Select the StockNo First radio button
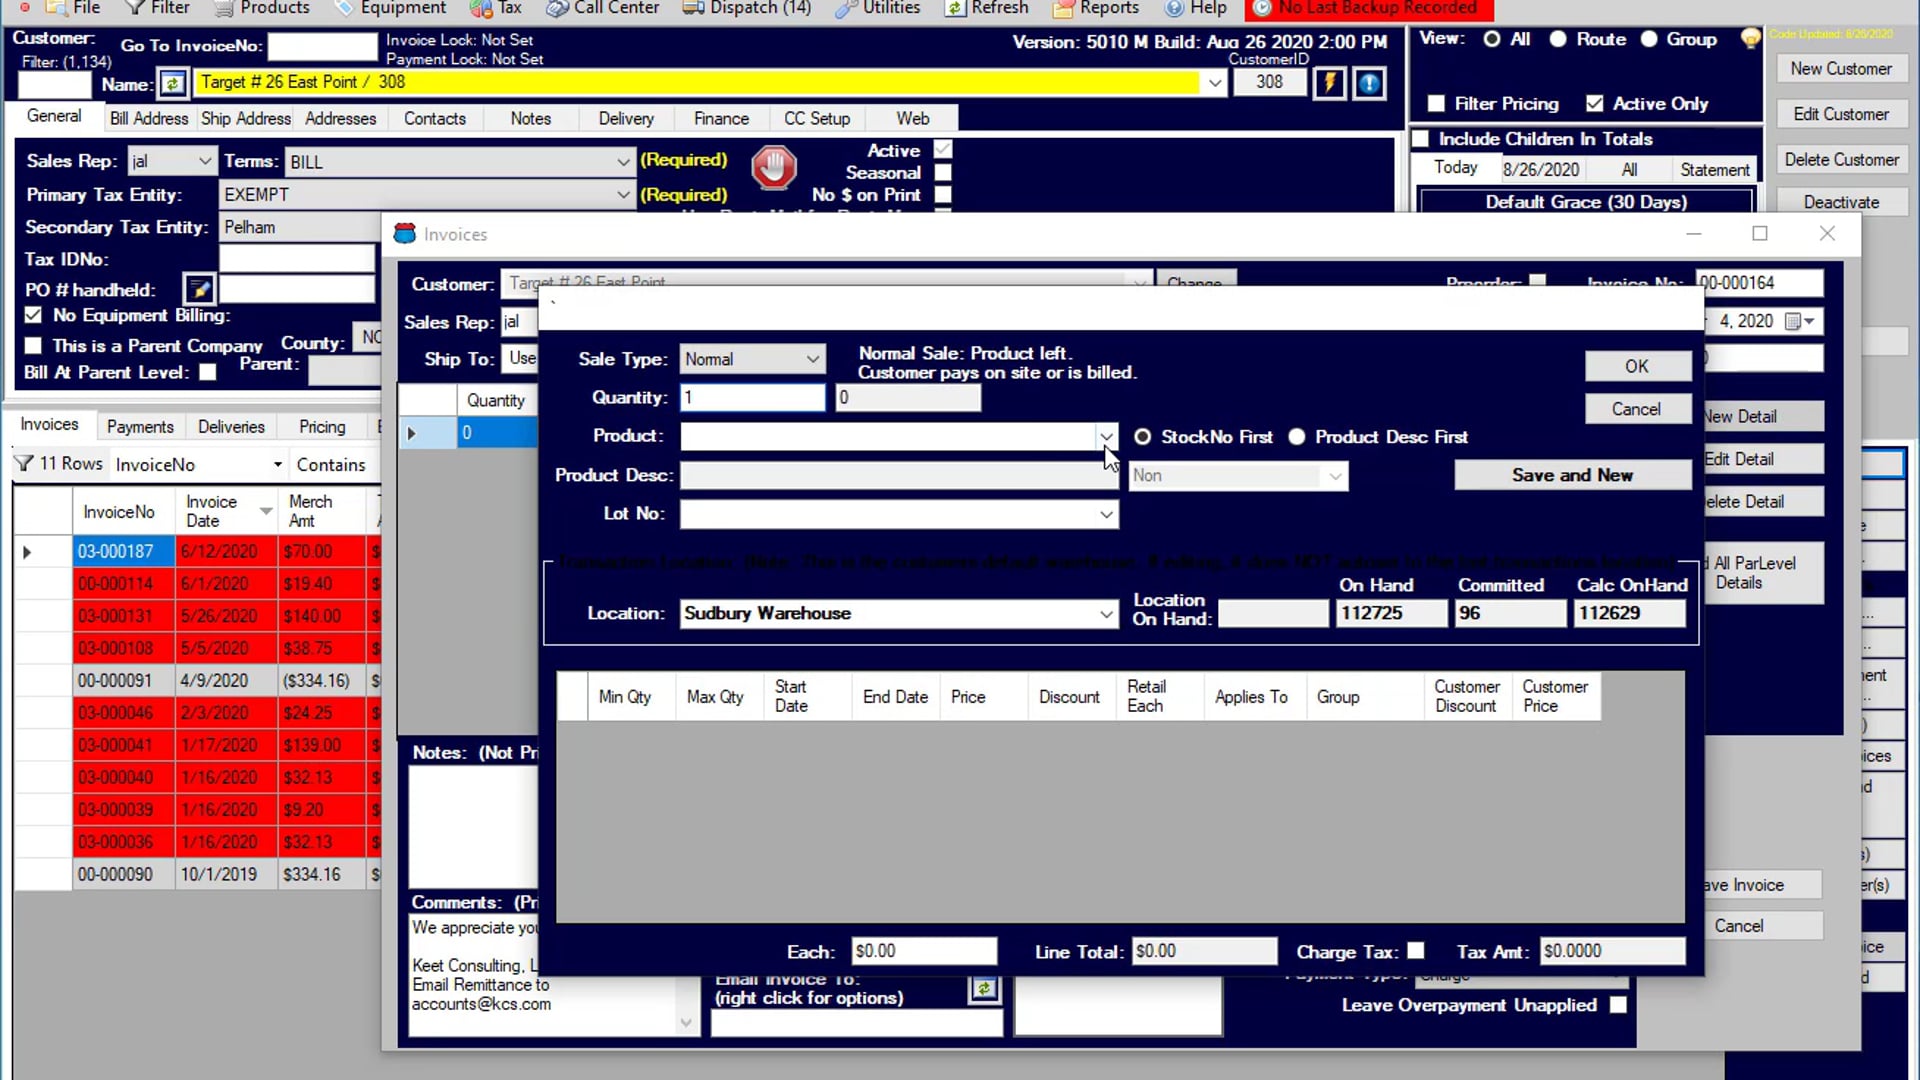Screen dimensions: 1920x1080 point(1142,437)
